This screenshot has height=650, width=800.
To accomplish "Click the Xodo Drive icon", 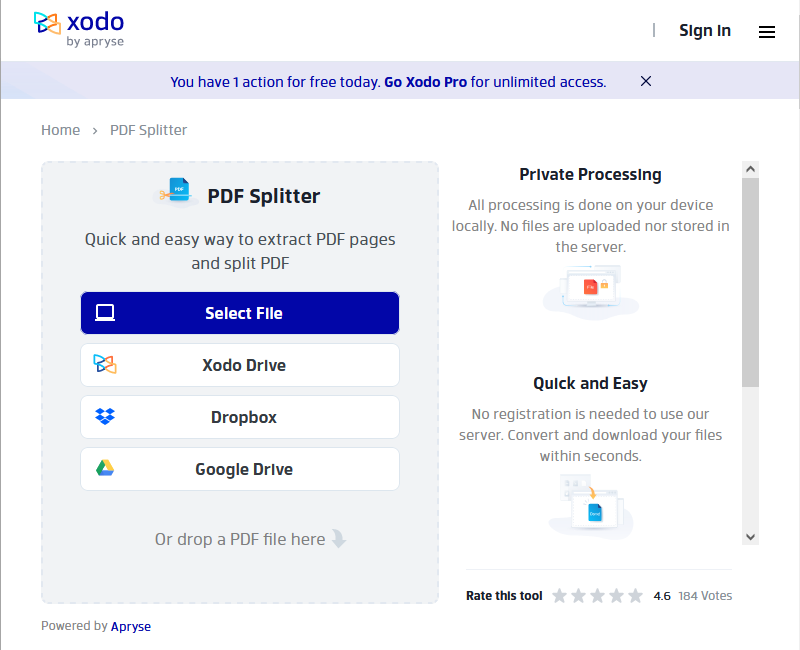I will (104, 365).
